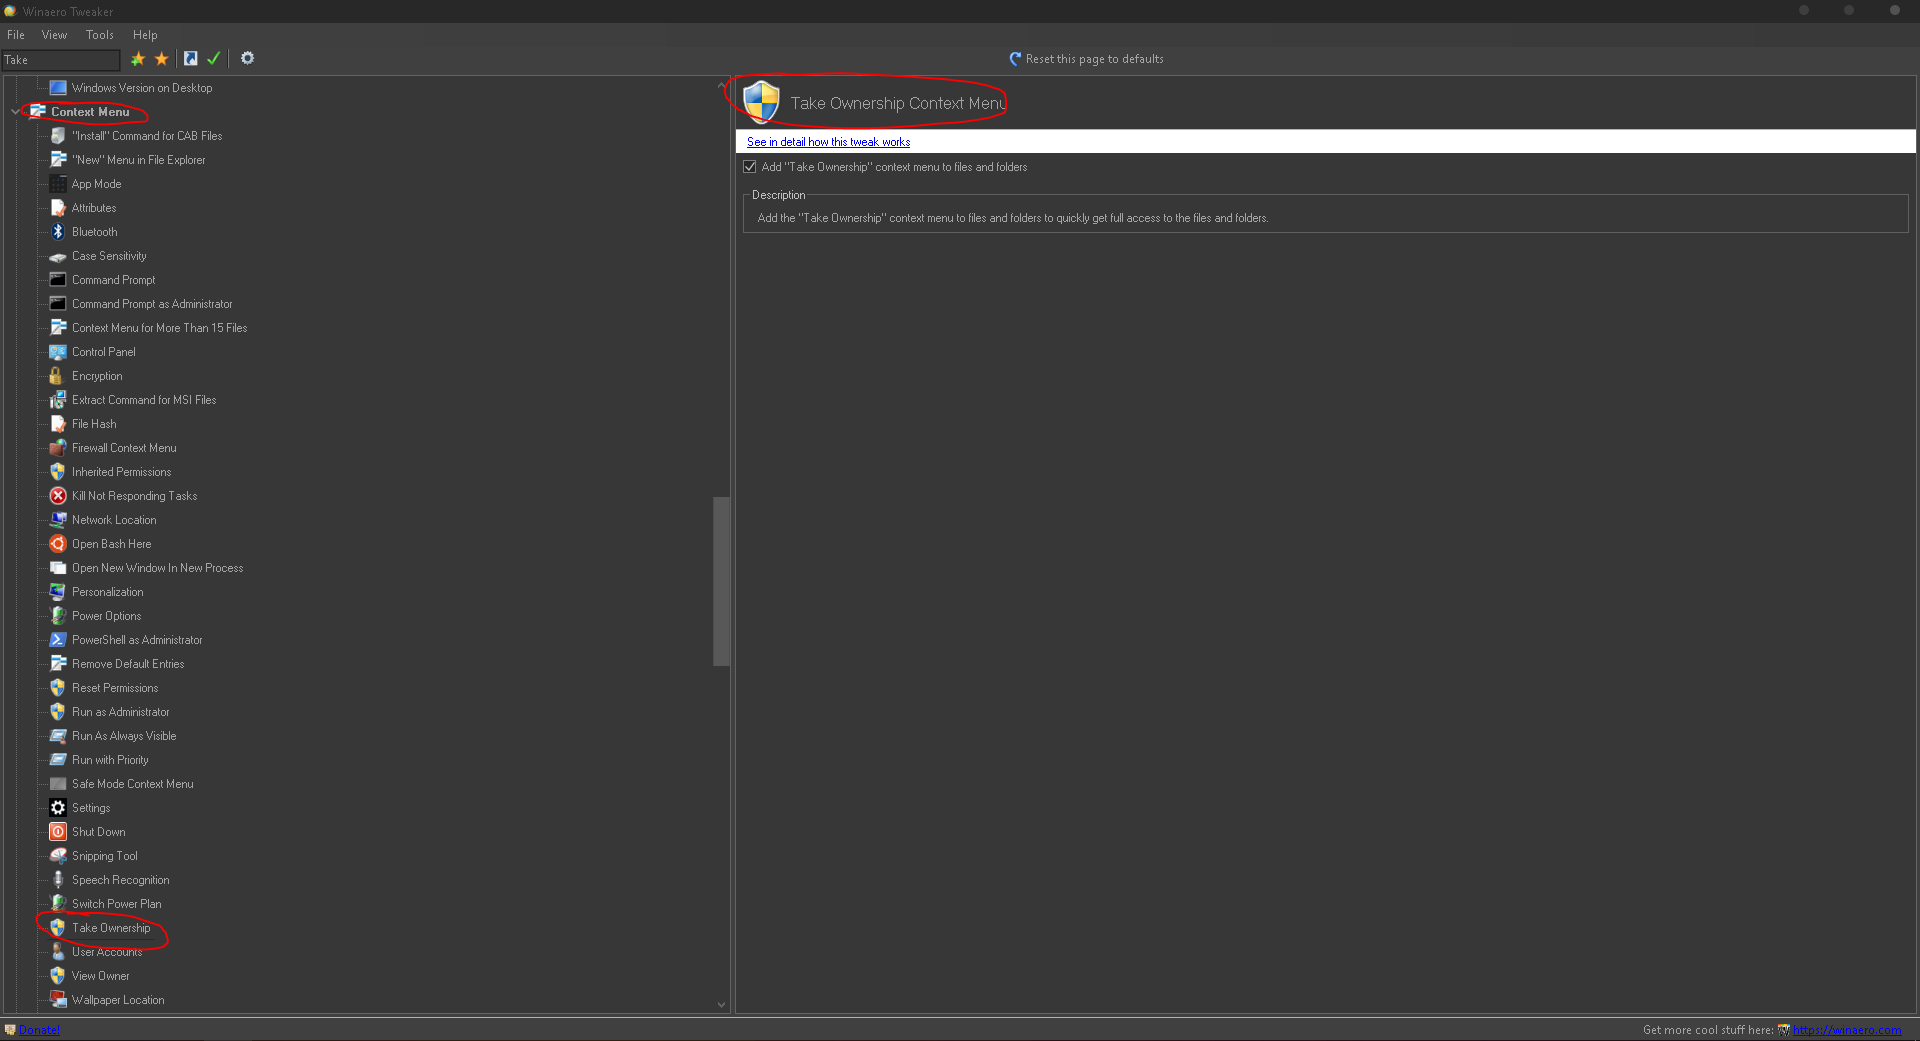The height and width of the screenshot is (1041, 1920).
Task: Open the favorites star icon in toolbar
Action: click(161, 59)
